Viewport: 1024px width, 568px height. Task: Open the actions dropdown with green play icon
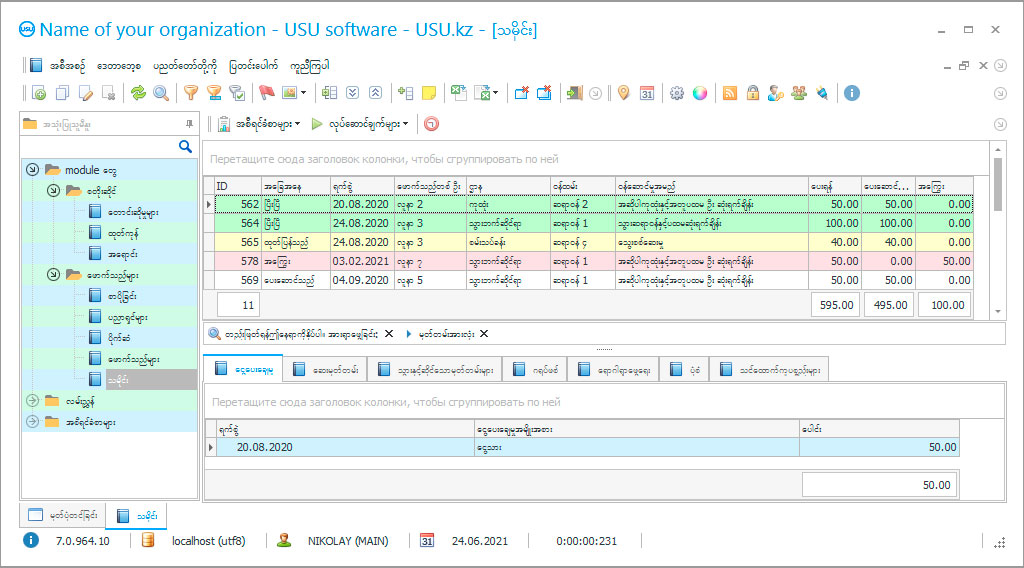click(362, 125)
